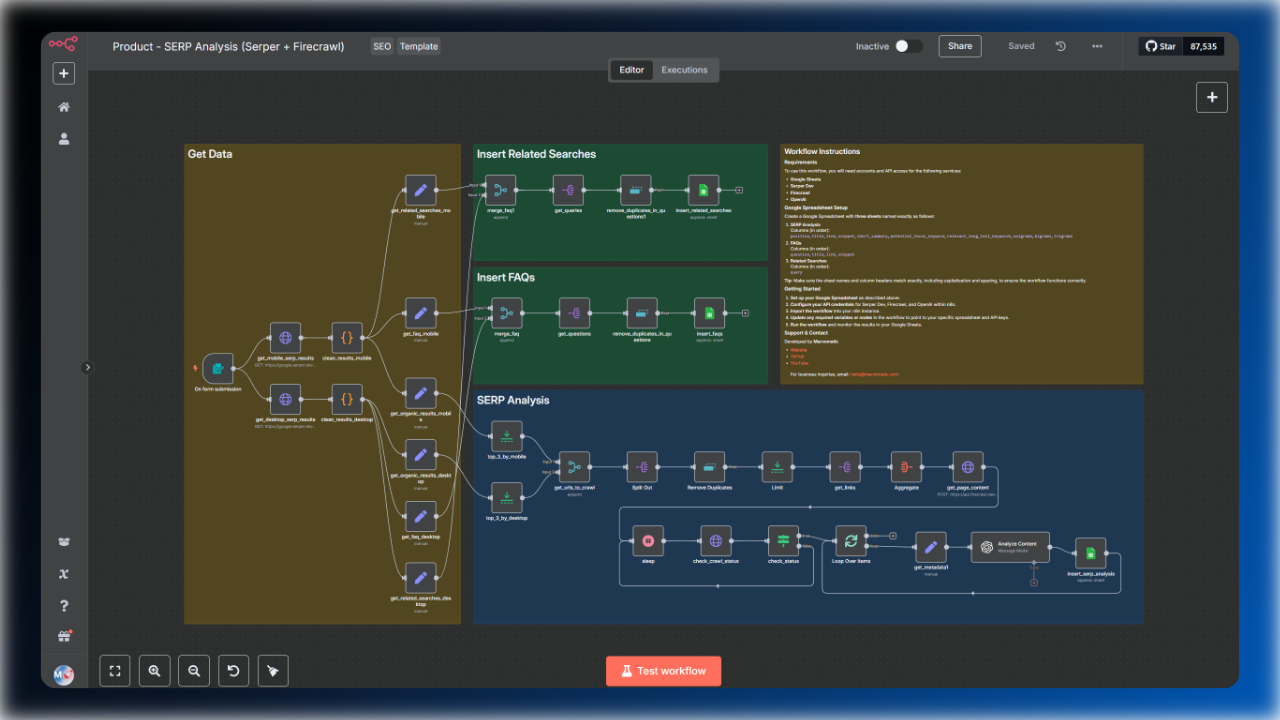This screenshot has height=720, width=1280.
Task: Select the get_queries split node
Action: pyautogui.click(x=568, y=190)
